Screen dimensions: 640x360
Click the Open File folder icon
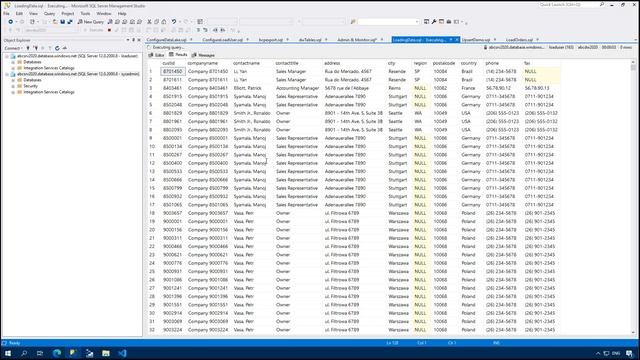pyautogui.click(x=55, y=22)
